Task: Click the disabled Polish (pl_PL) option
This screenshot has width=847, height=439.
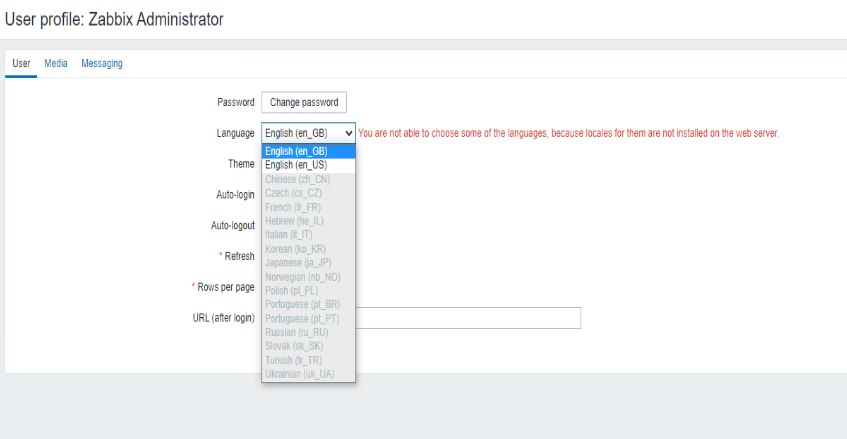Action: tap(308, 291)
